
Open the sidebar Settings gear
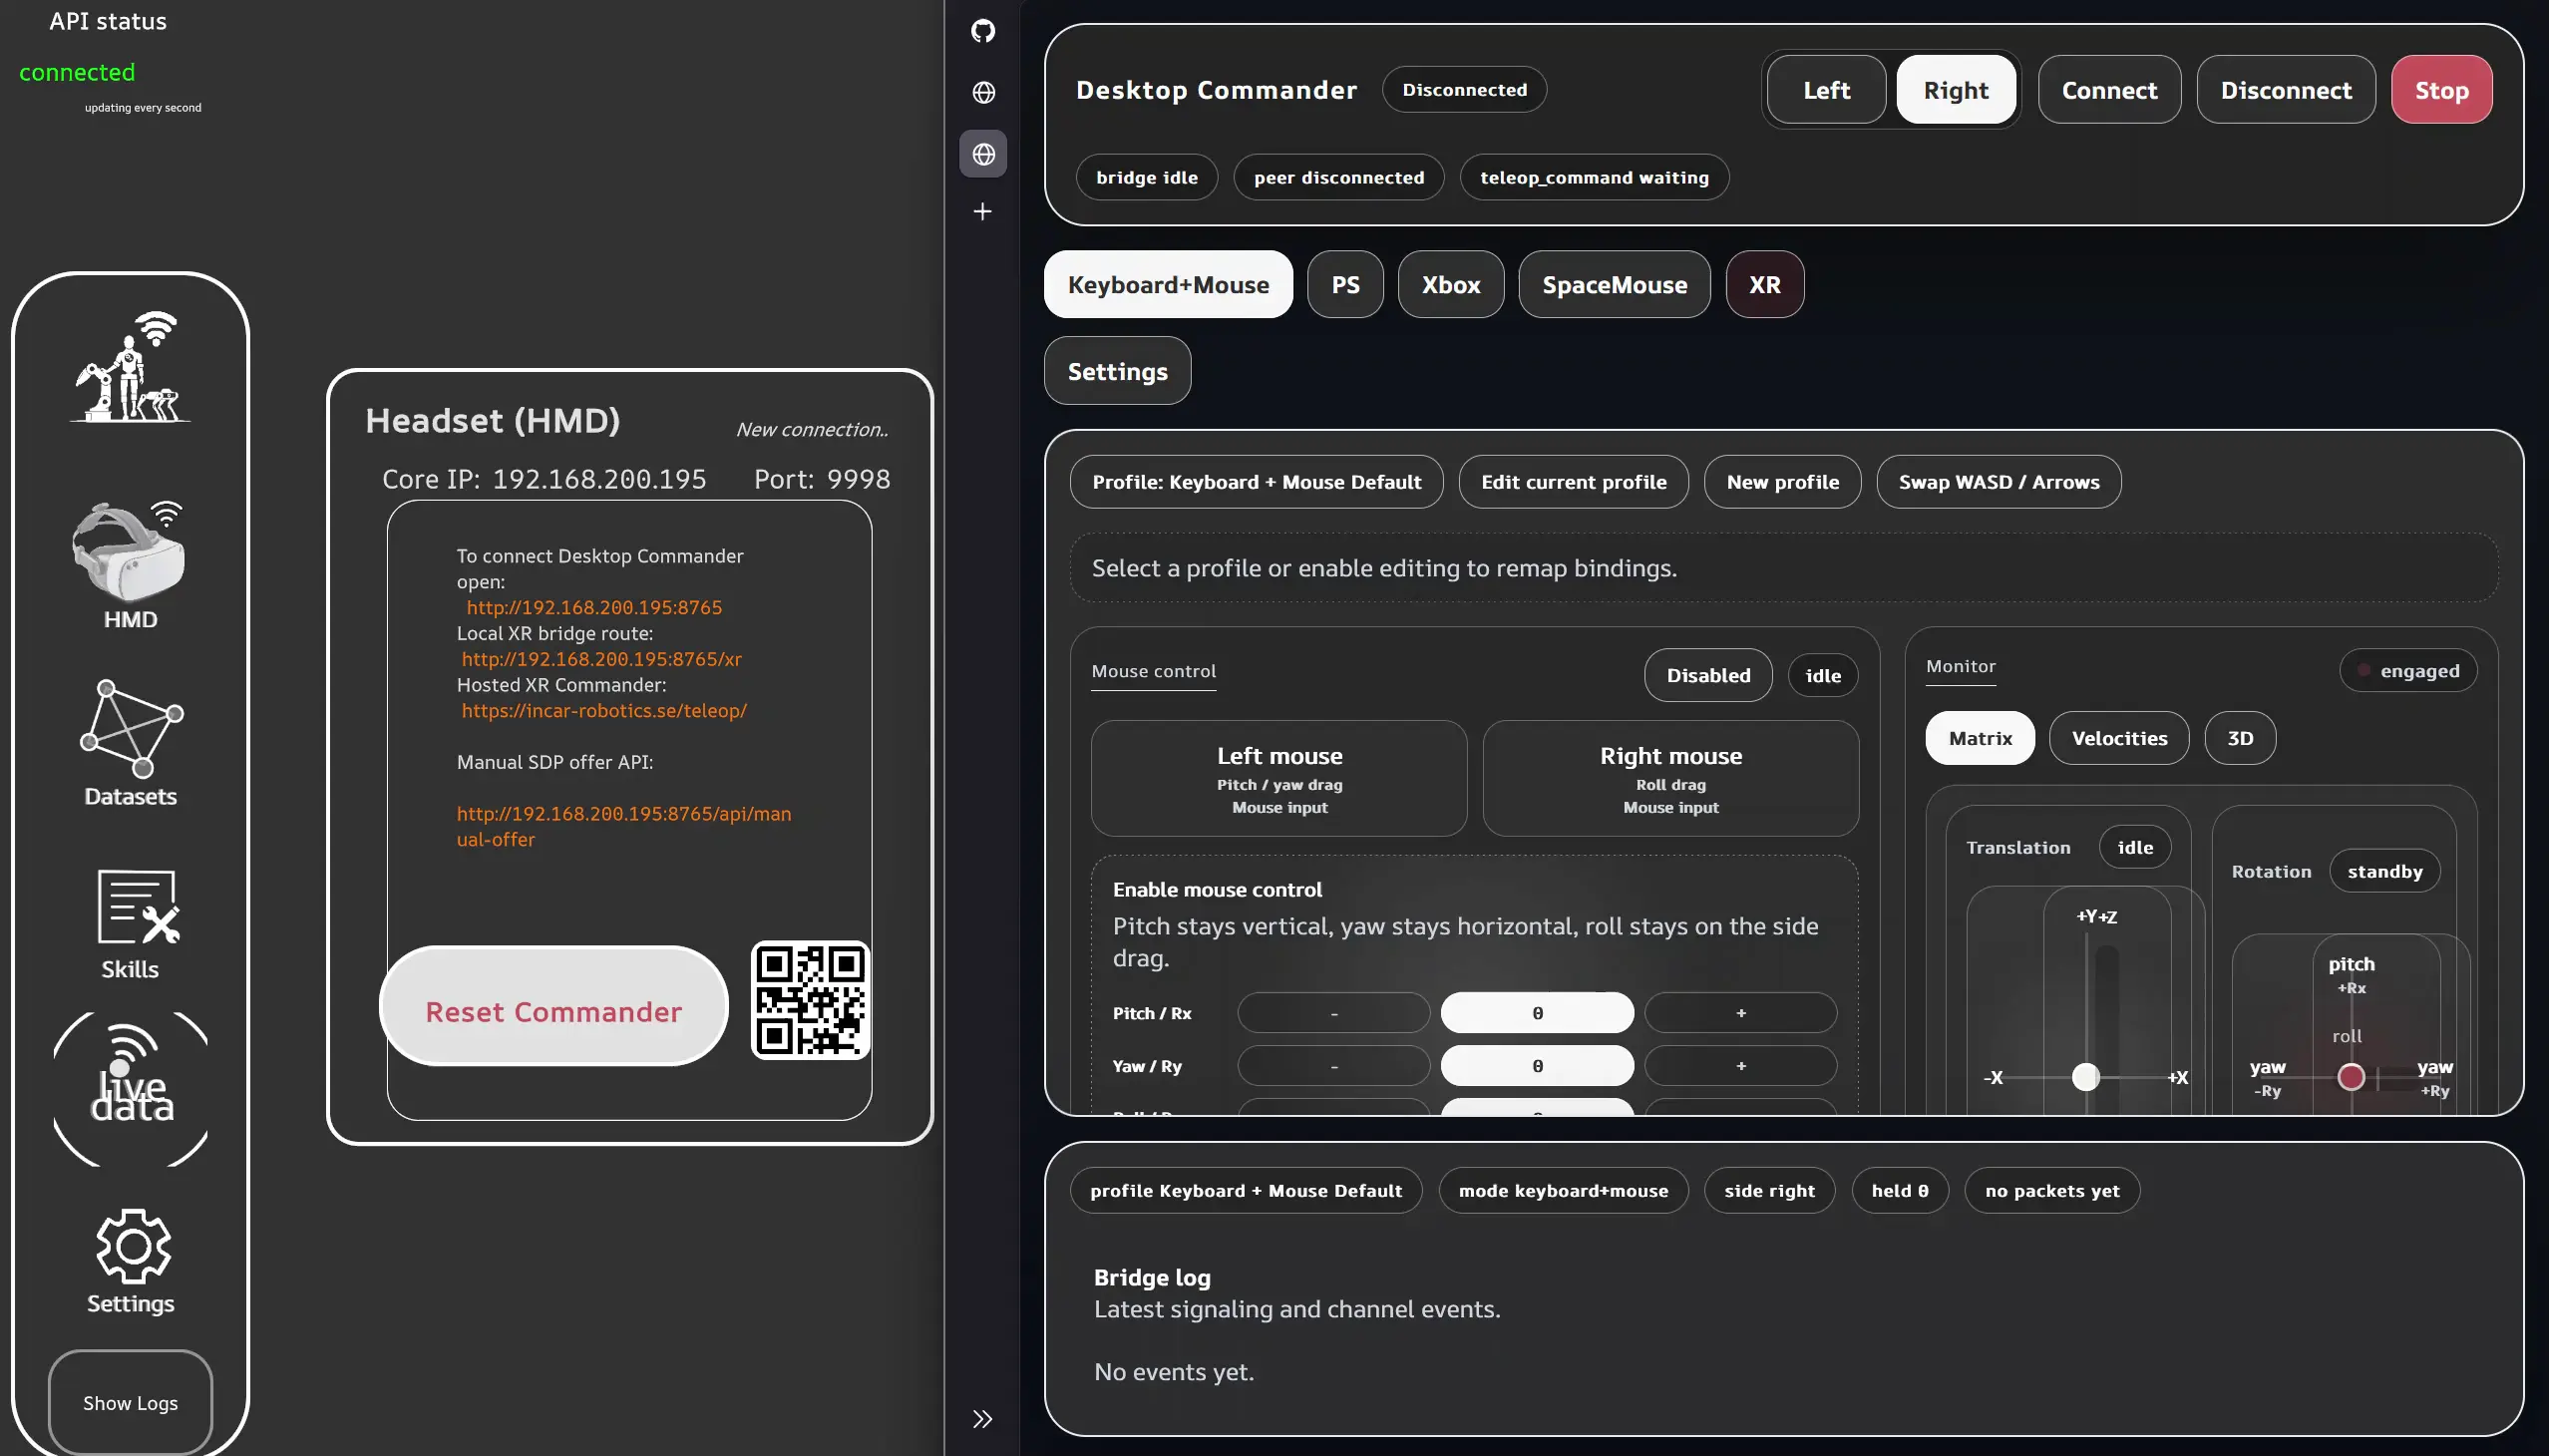pos(130,1261)
